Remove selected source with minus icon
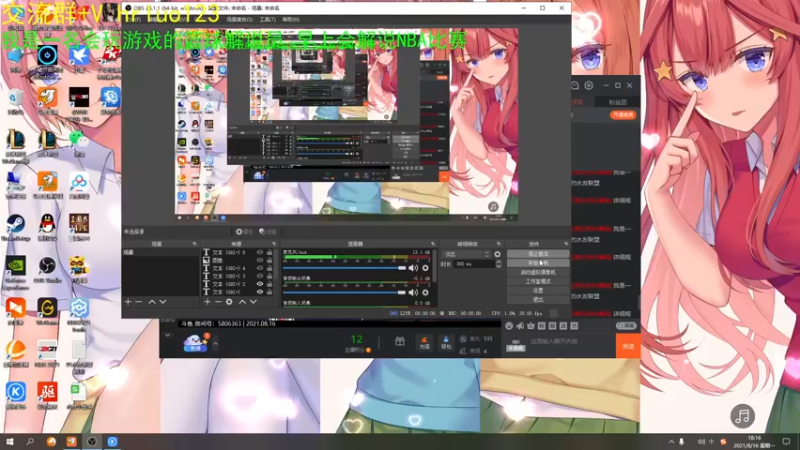This screenshot has height=450, width=800. [218, 302]
